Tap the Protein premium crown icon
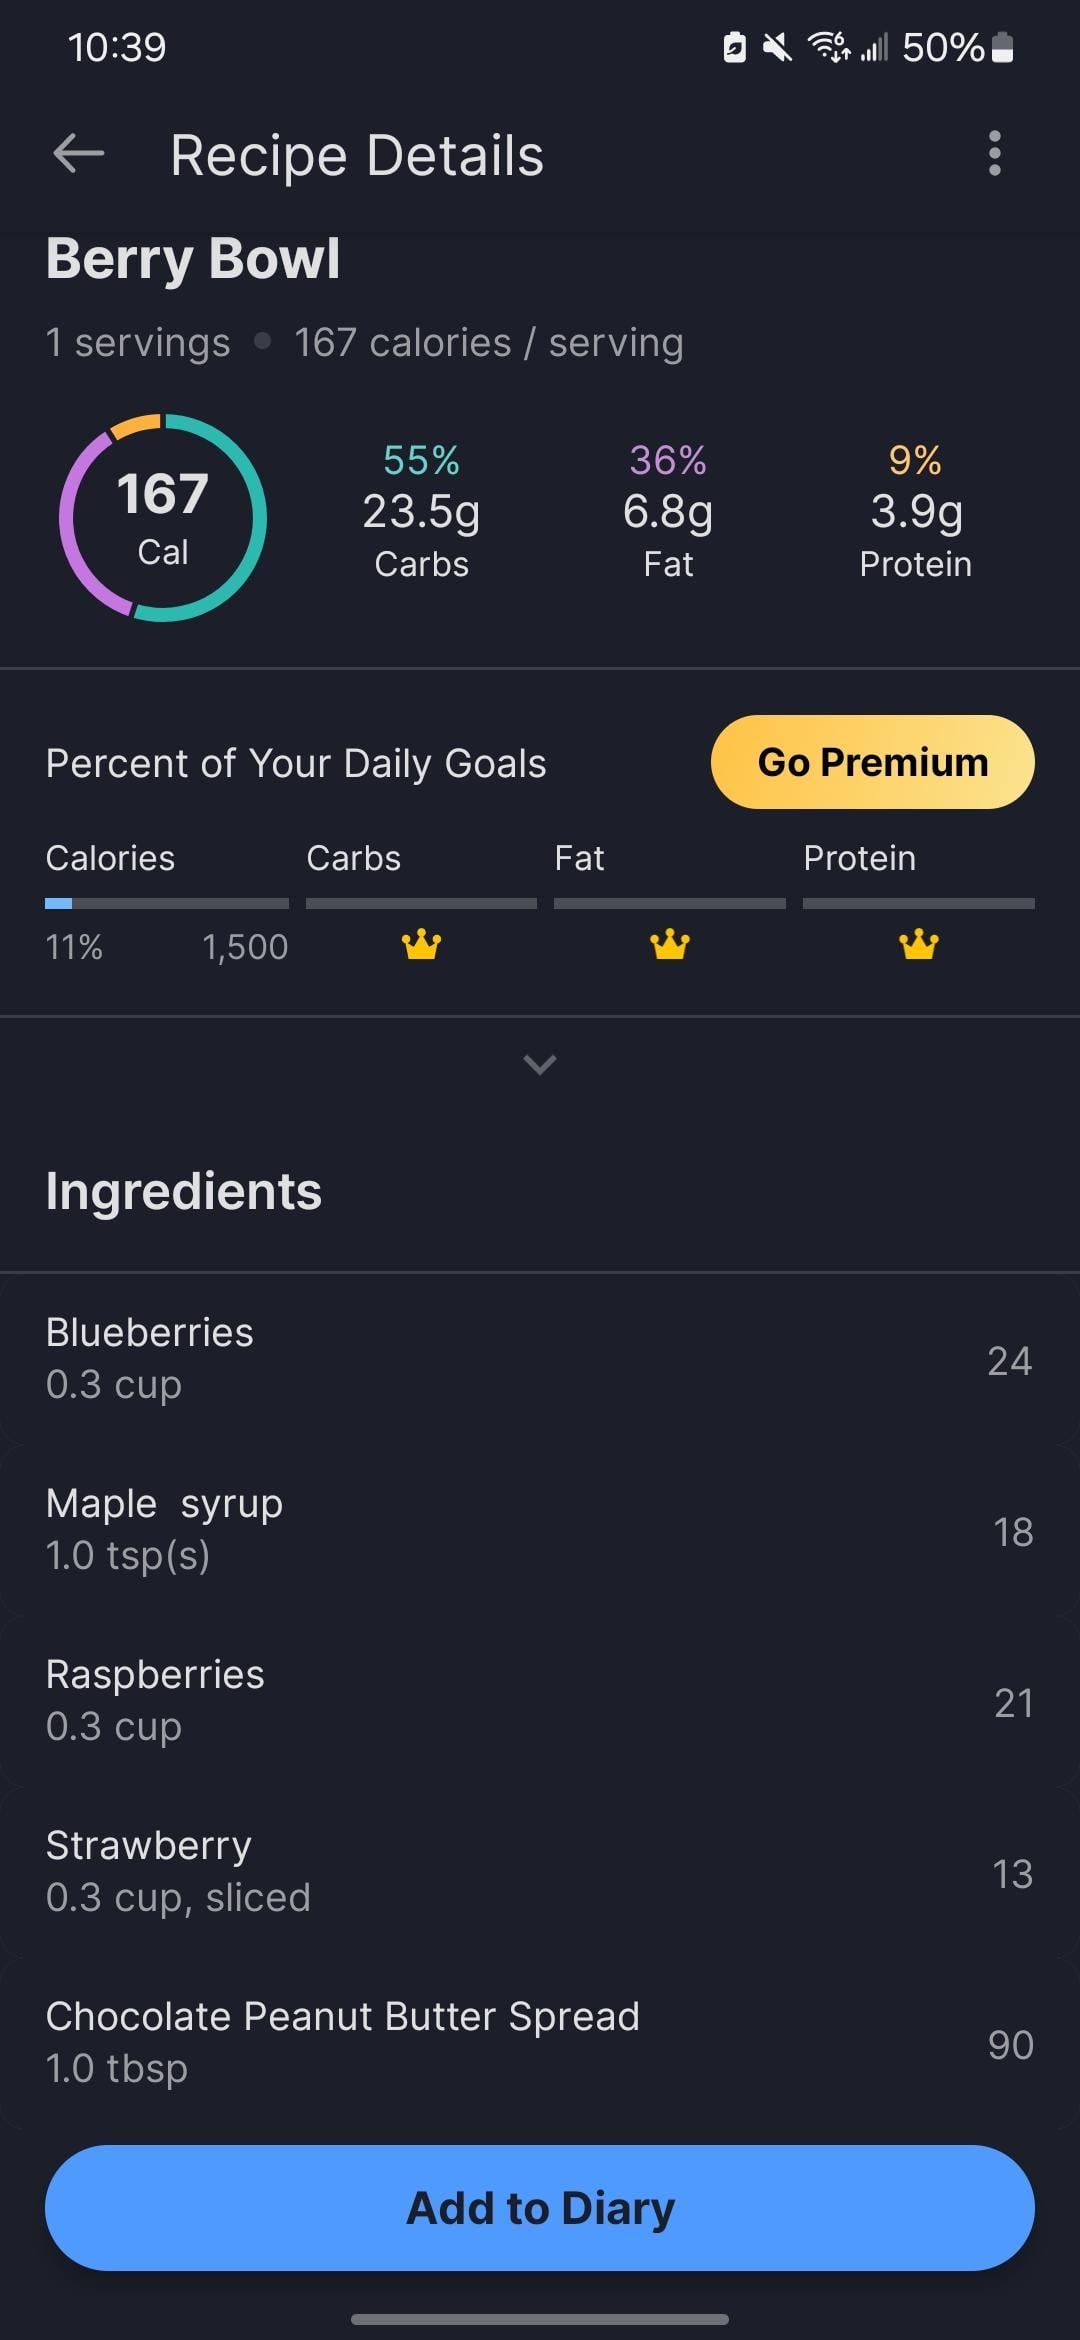1080x2340 pixels. 918,944
